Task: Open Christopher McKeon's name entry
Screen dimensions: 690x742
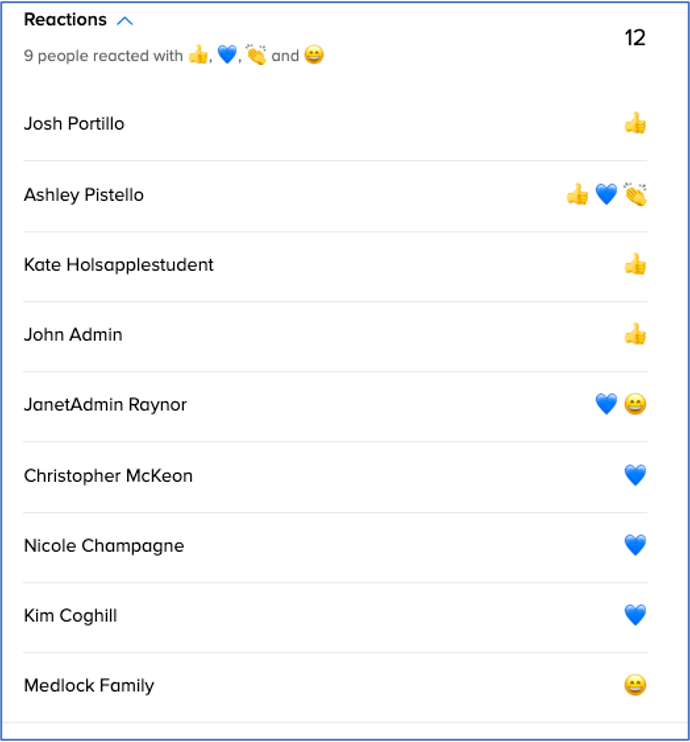Action: pos(108,476)
